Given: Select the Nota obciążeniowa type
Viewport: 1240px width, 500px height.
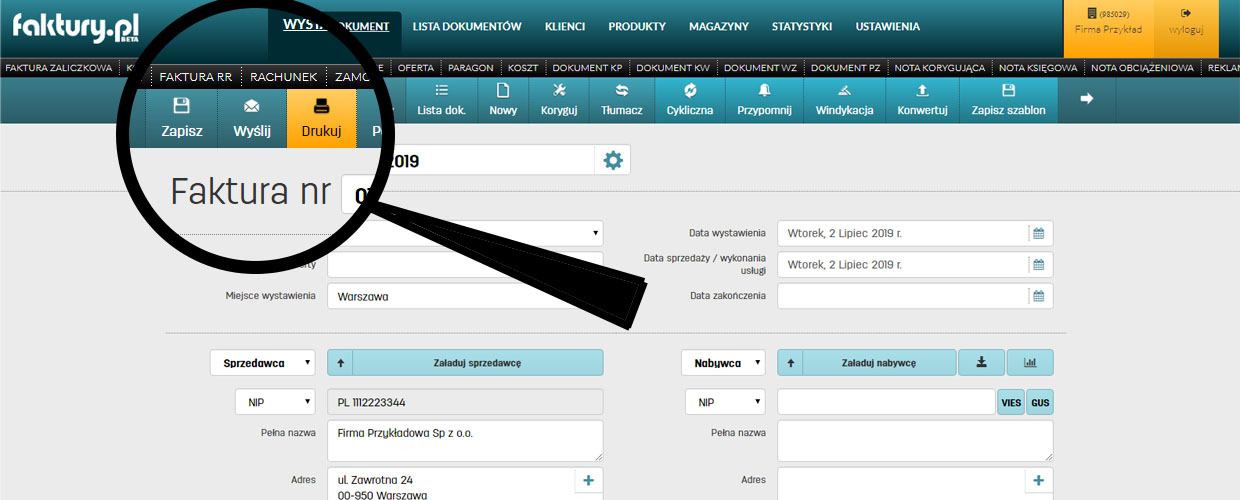Looking at the screenshot, I should tap(1142, 68).
